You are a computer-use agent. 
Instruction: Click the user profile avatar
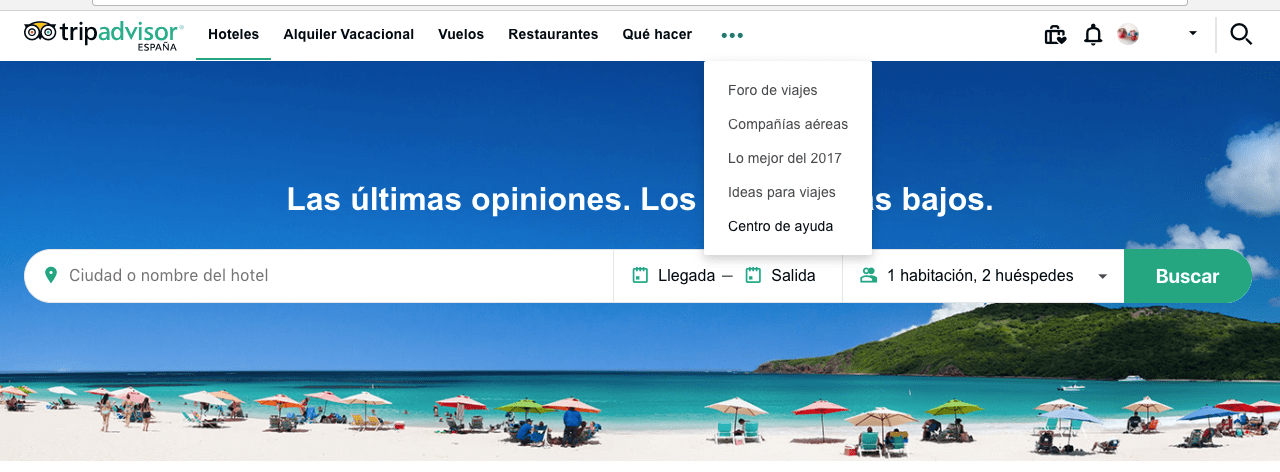point(1128,34)
